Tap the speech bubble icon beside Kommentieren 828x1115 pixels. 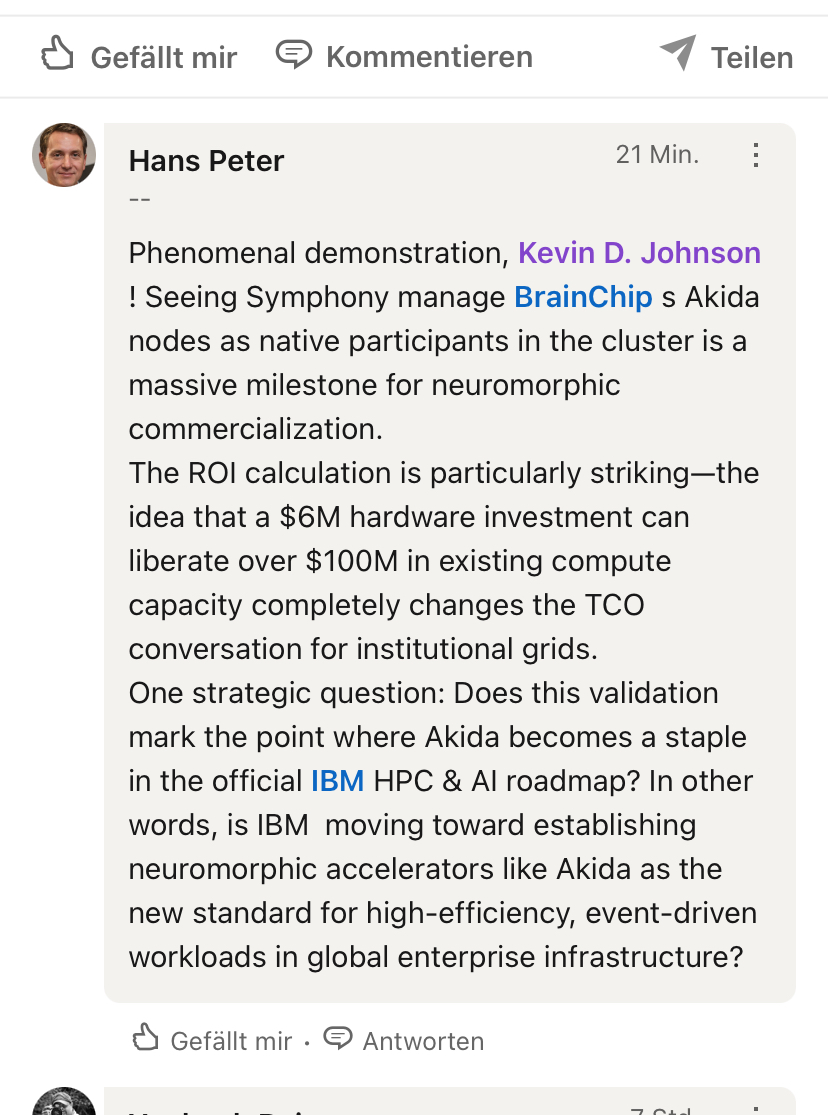293,54
